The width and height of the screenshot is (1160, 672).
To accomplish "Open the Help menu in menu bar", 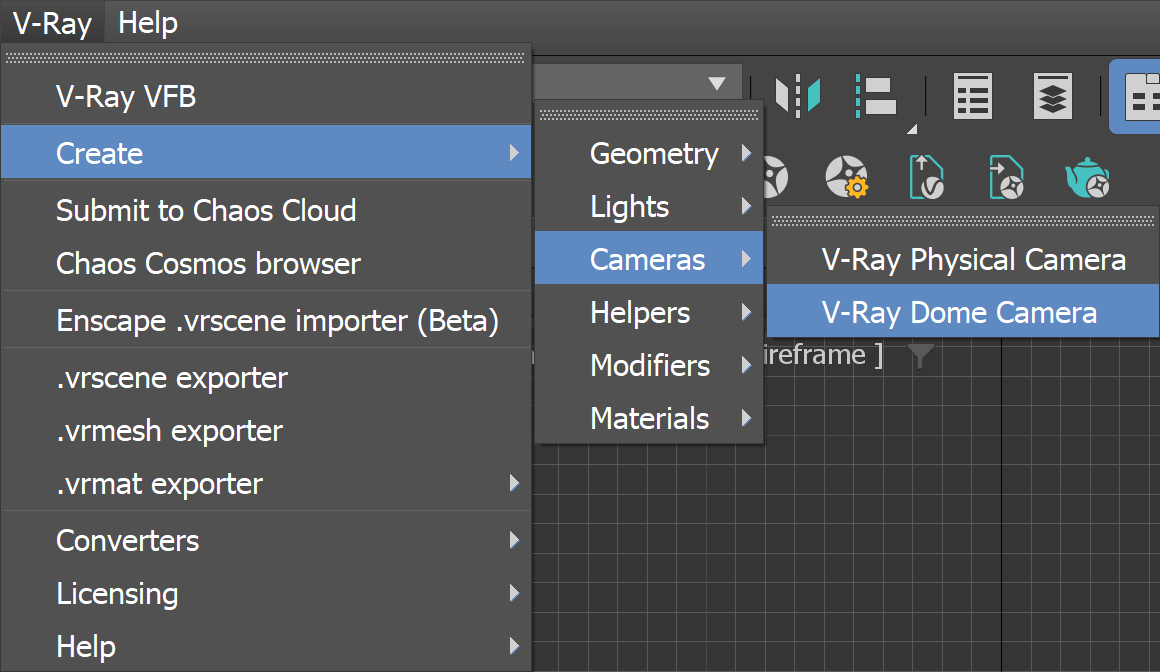I will pos(148,23).
